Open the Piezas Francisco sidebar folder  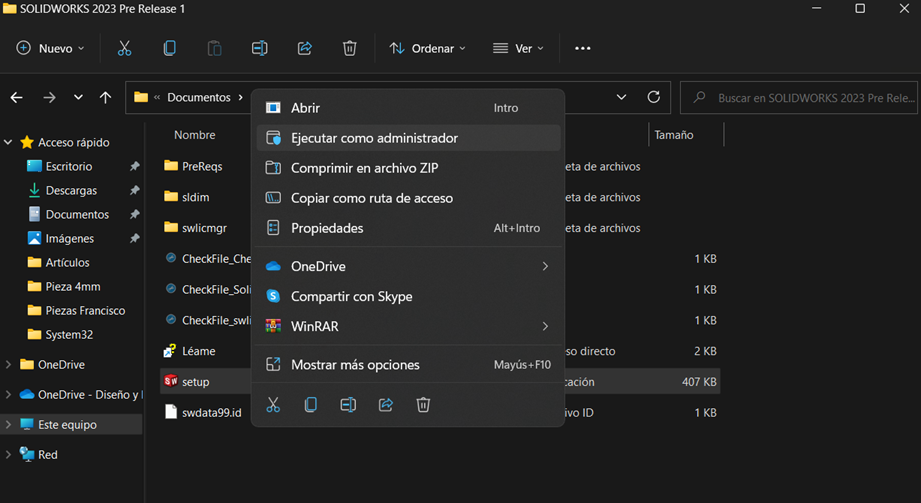pyautogui.click(x=85, y=310)
